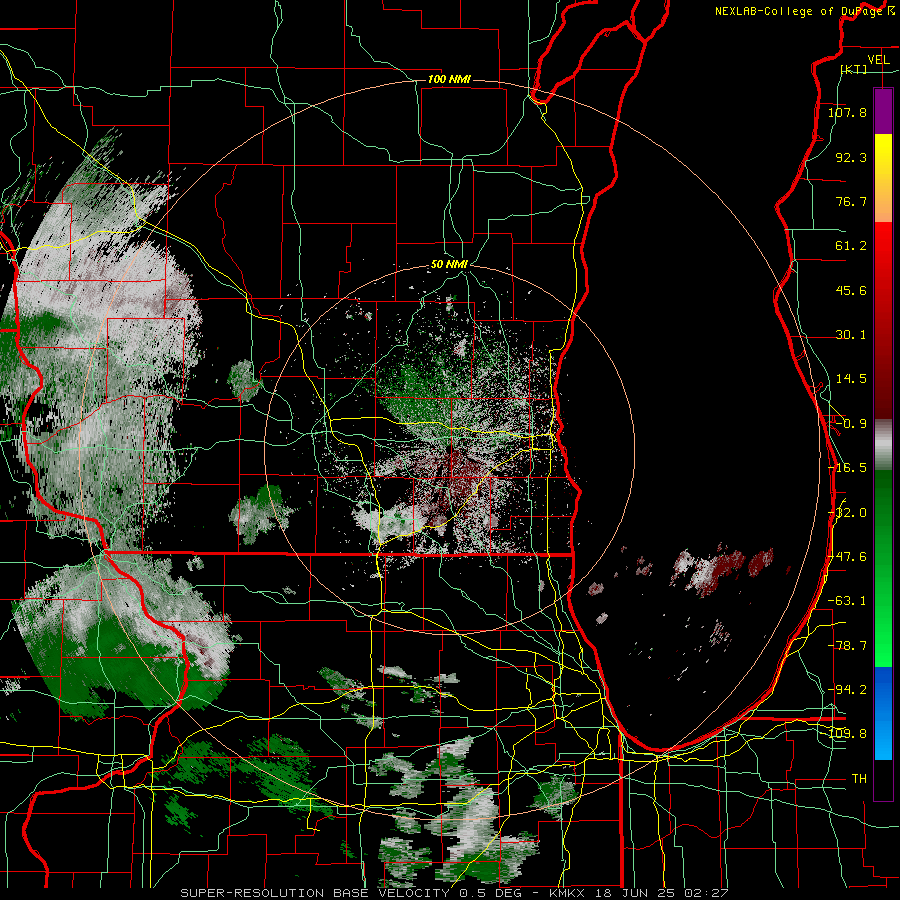Click the blue segment of velocity color bar
Image resolution: width=900 pixels, height=900 pixels.
tap(883, 713)
